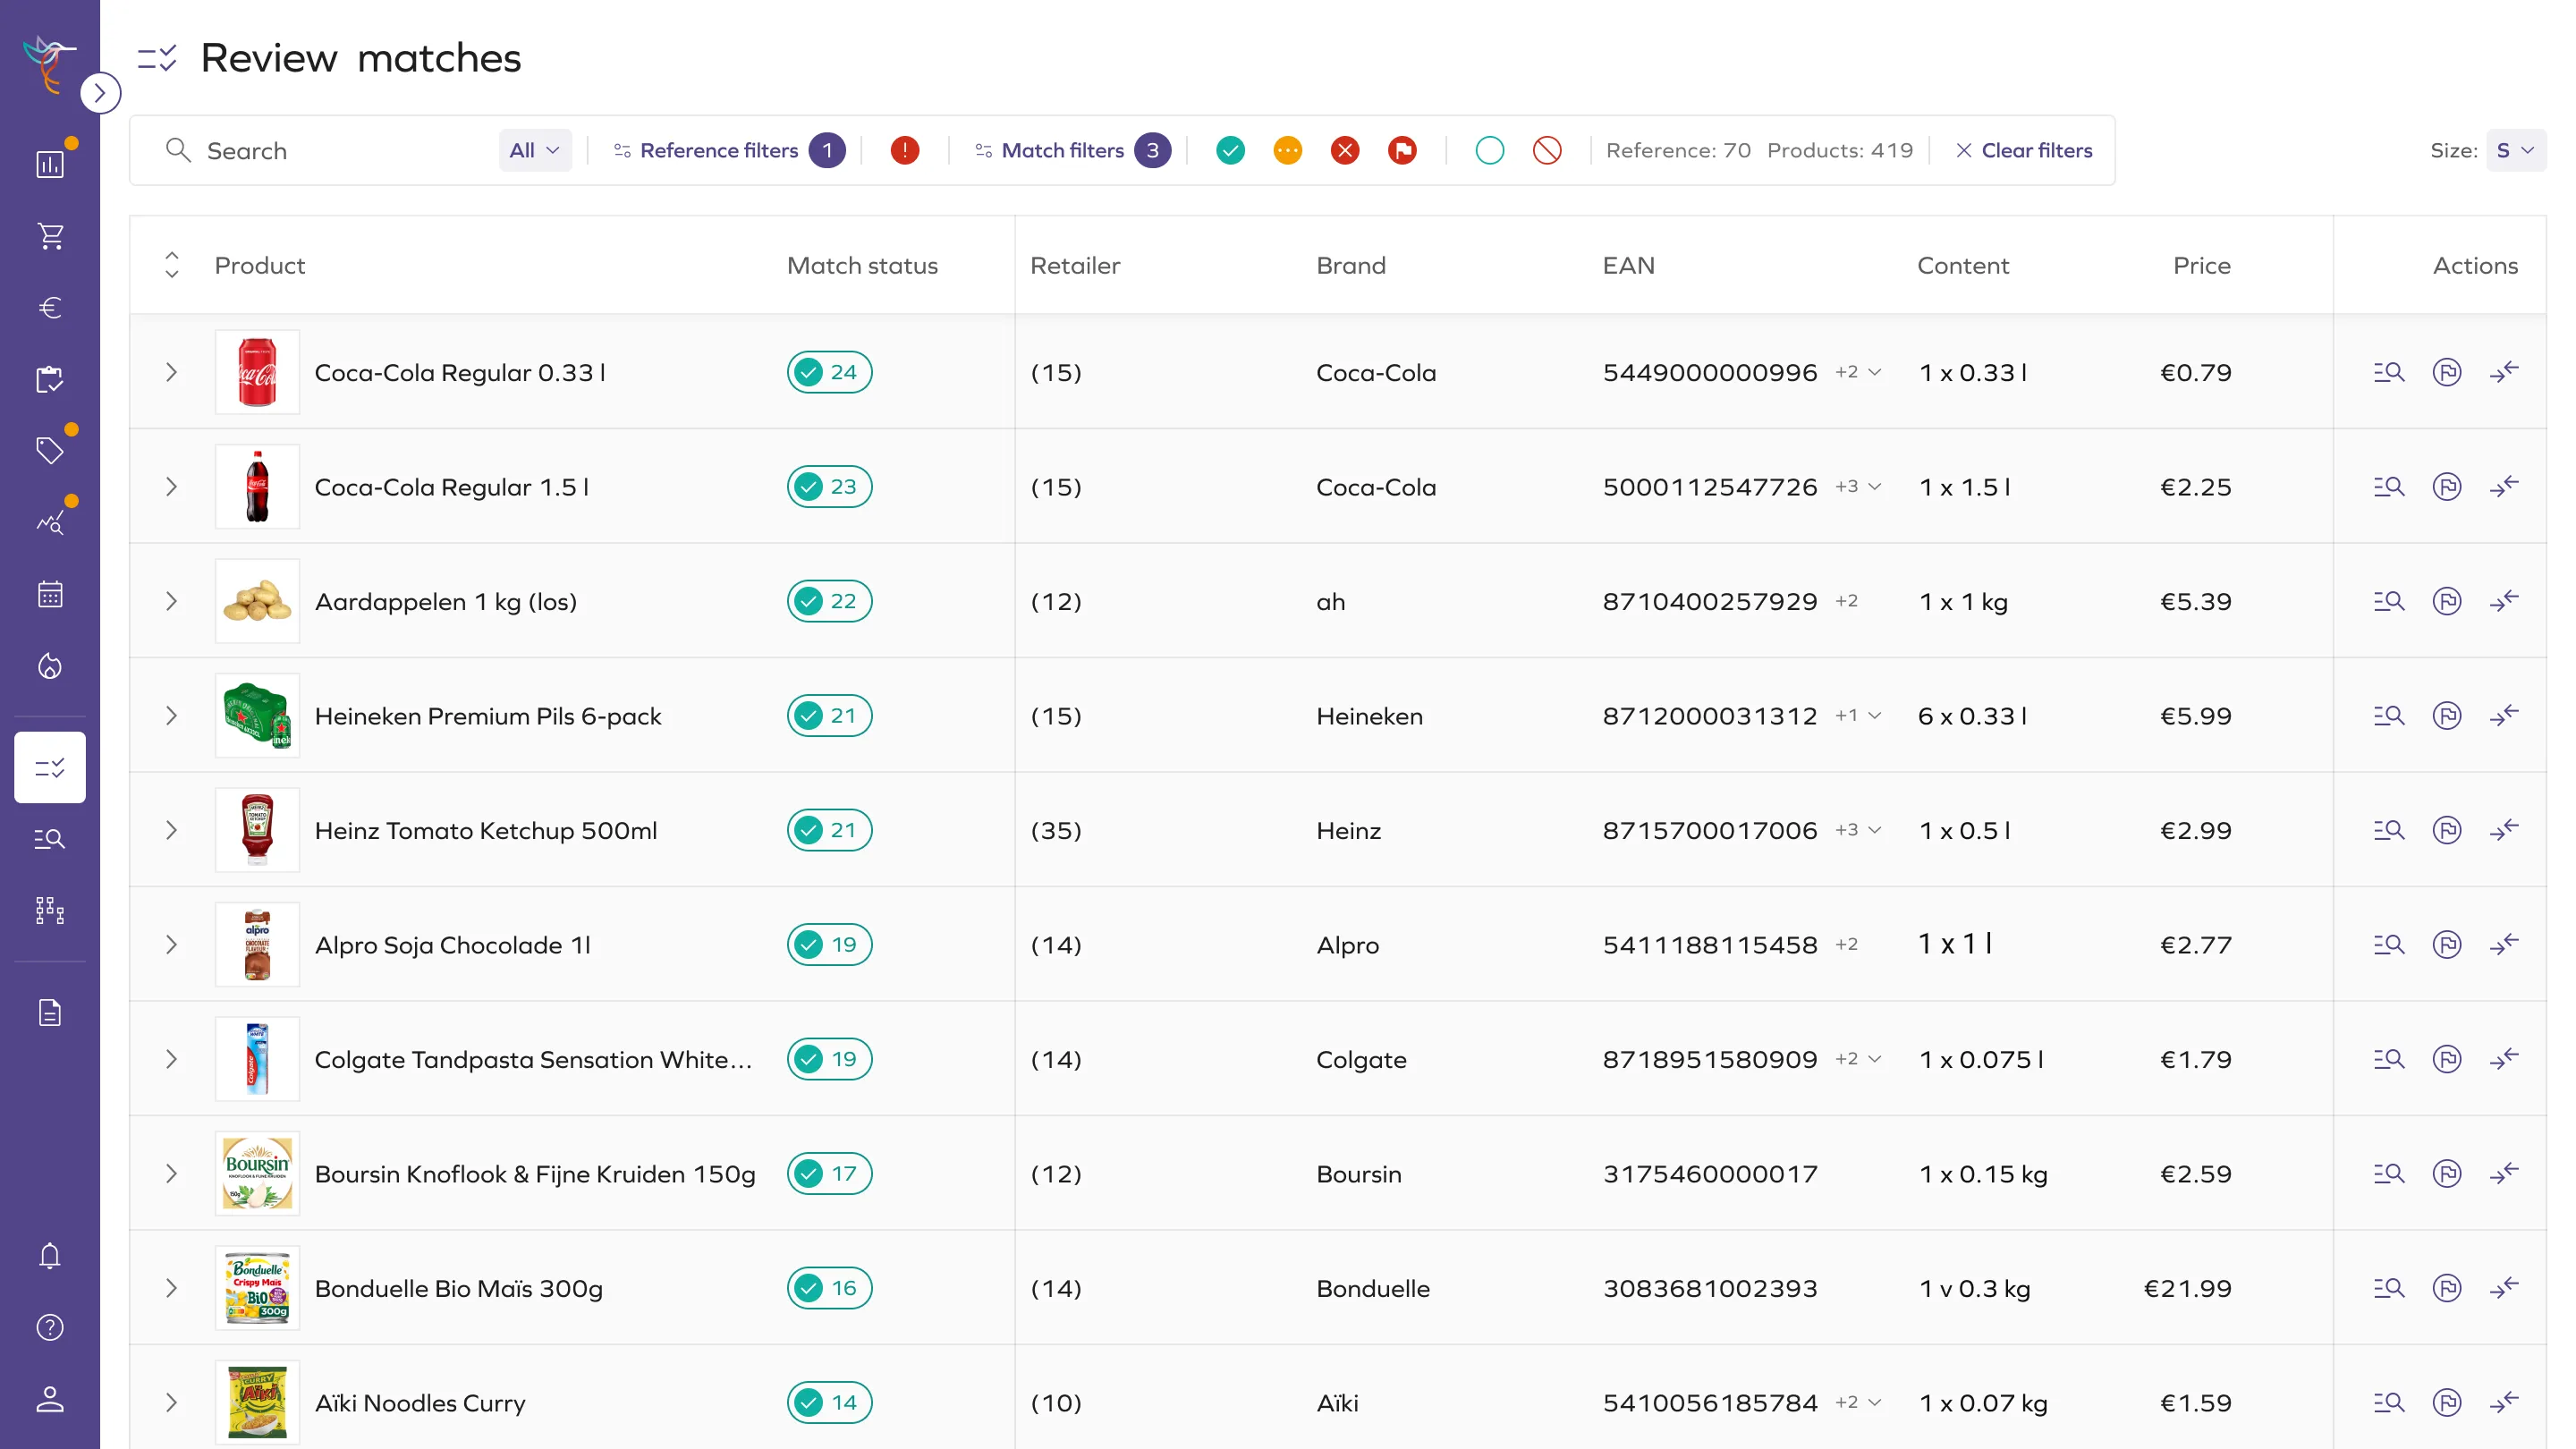Toggle the orange pending match filter
The image size is (2576, 1449).
(x=1288, y=151)
